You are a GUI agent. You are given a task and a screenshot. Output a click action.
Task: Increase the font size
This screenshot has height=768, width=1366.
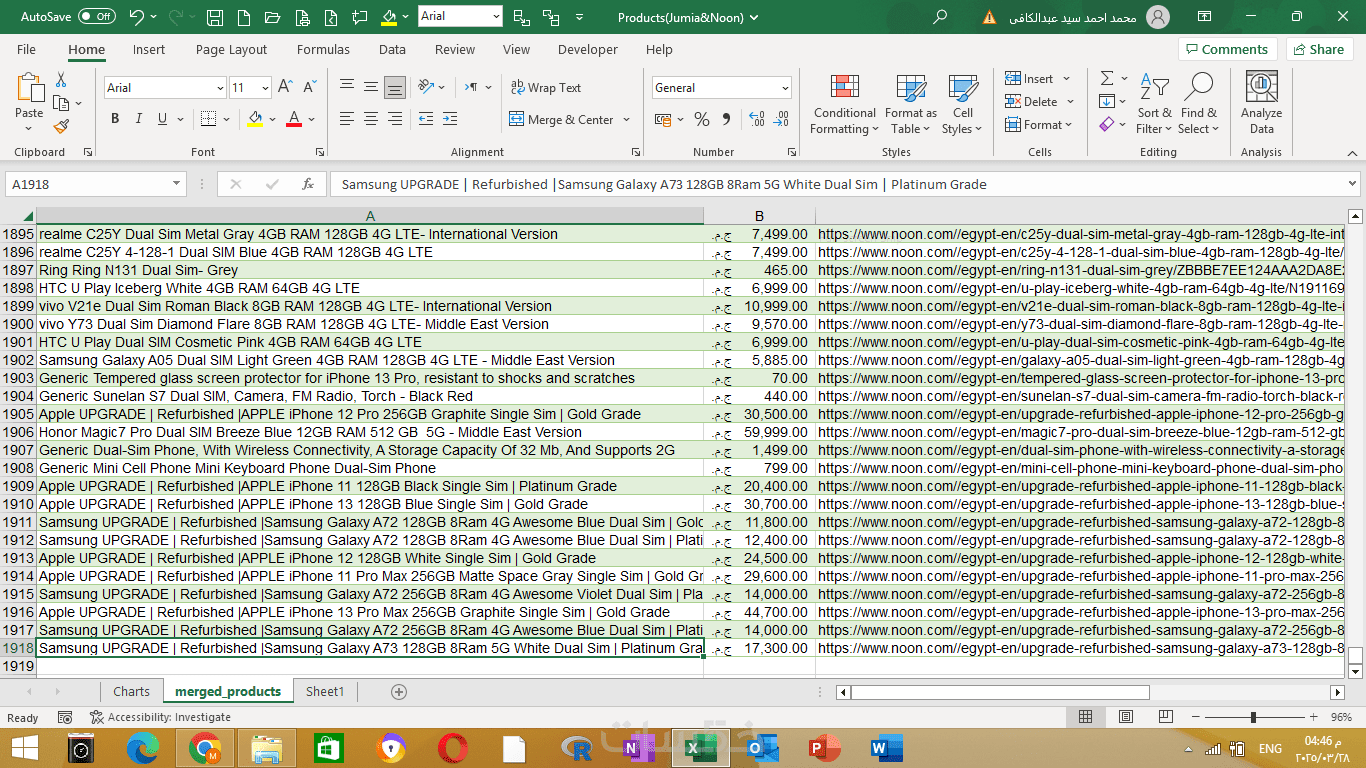point(285,87)
